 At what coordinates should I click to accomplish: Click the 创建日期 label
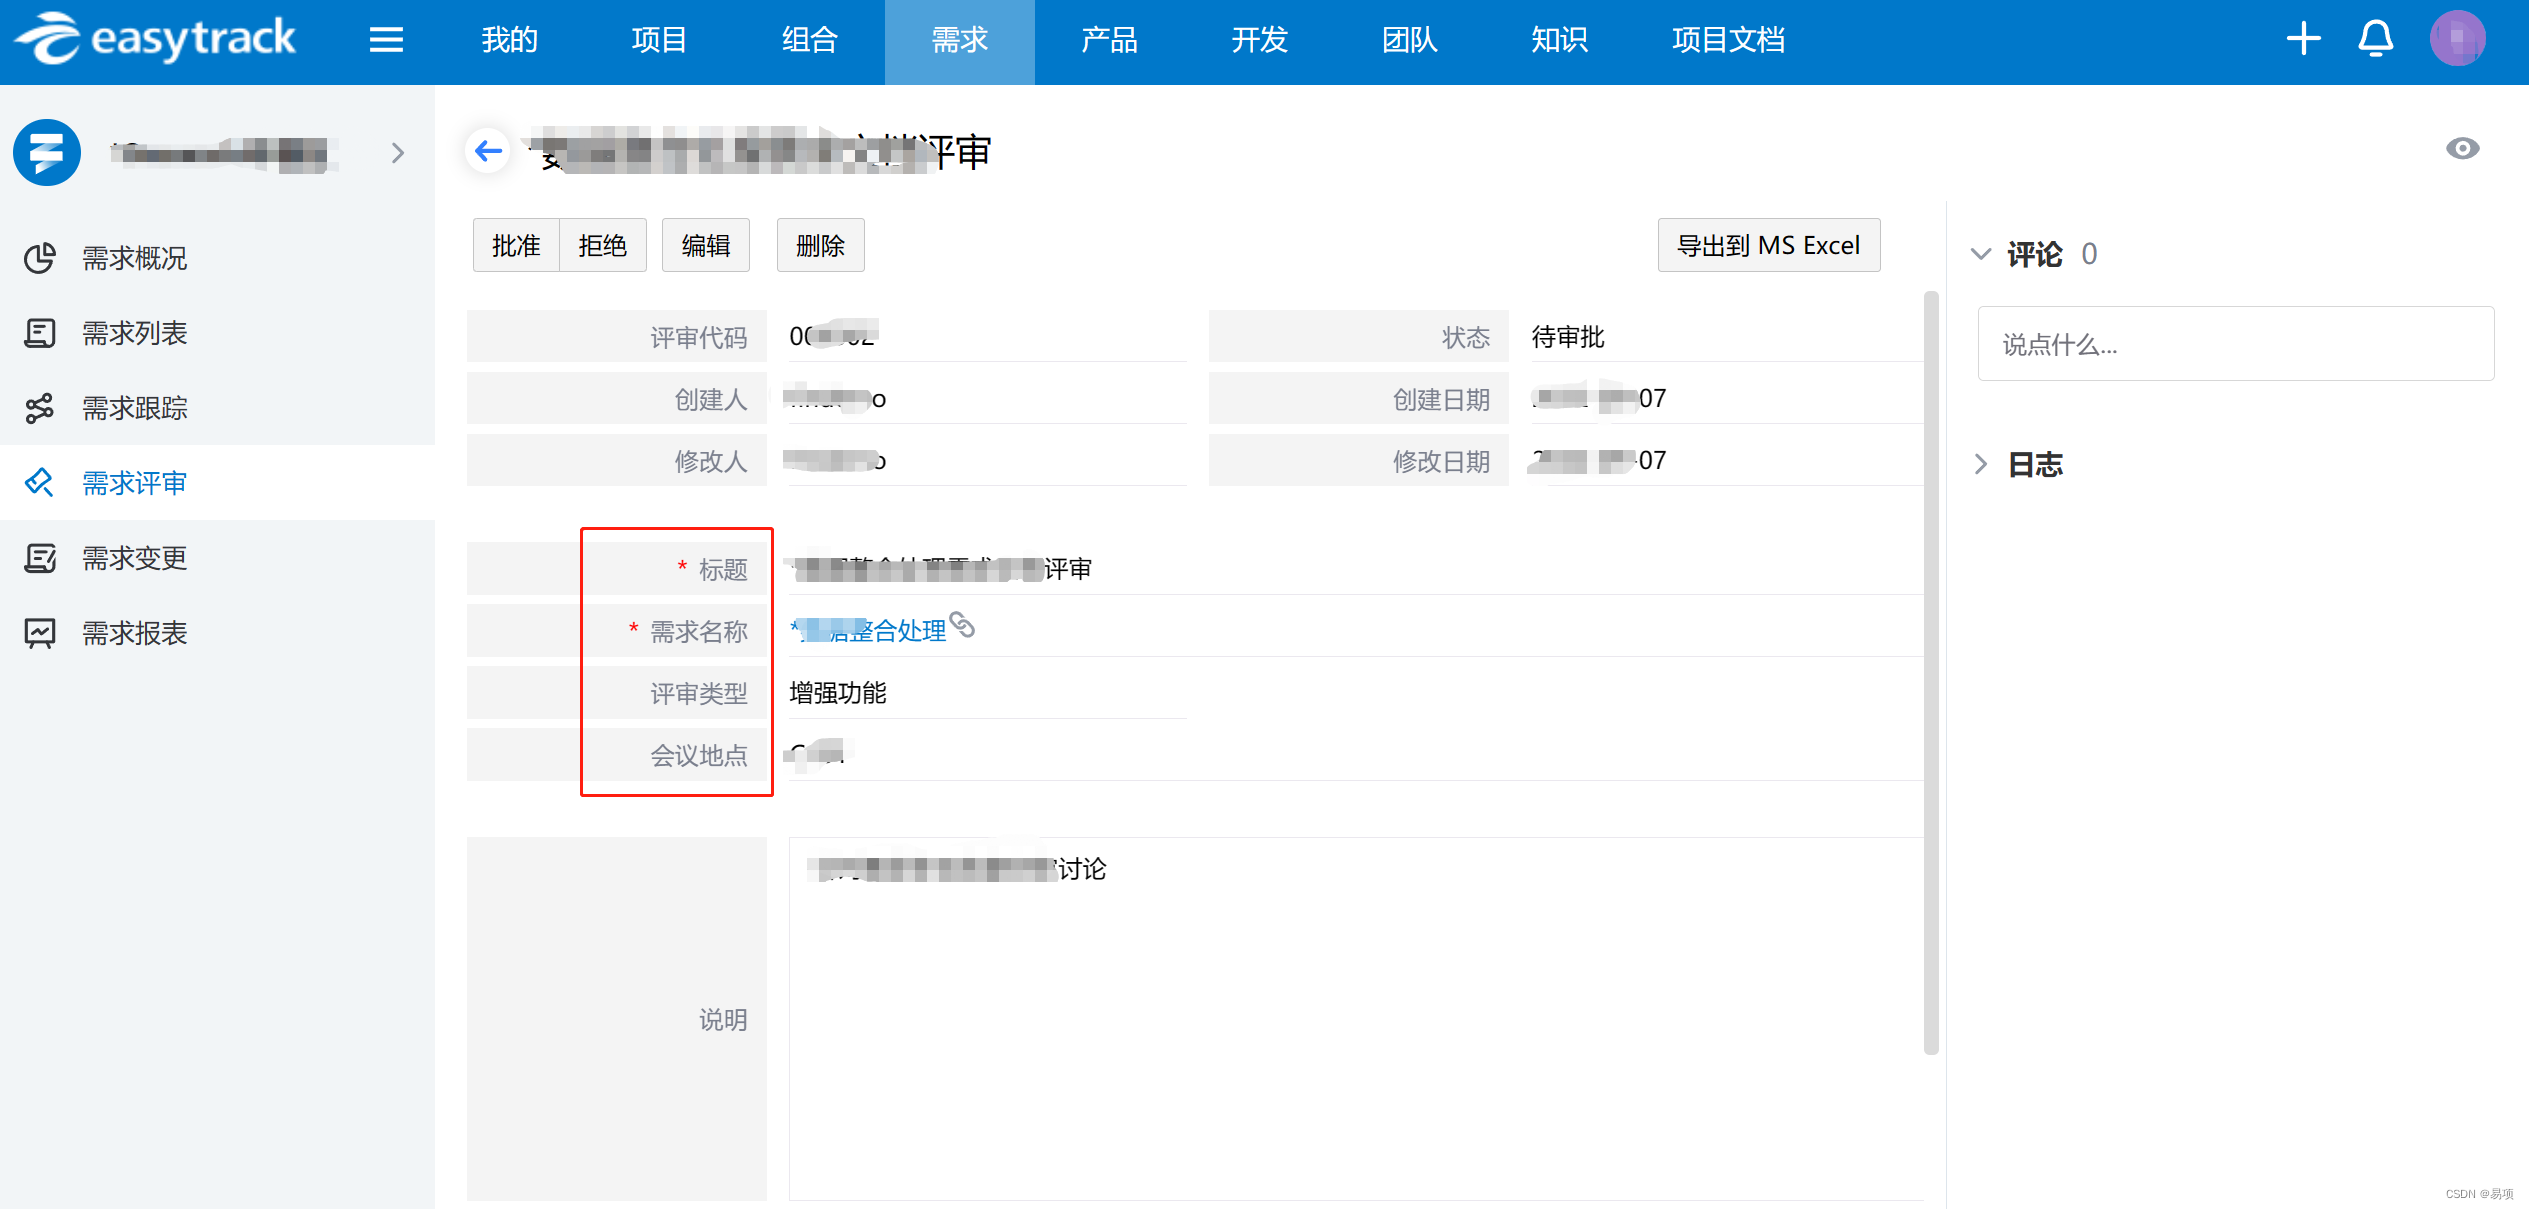pyautogui.click(x=1441, y=400)
